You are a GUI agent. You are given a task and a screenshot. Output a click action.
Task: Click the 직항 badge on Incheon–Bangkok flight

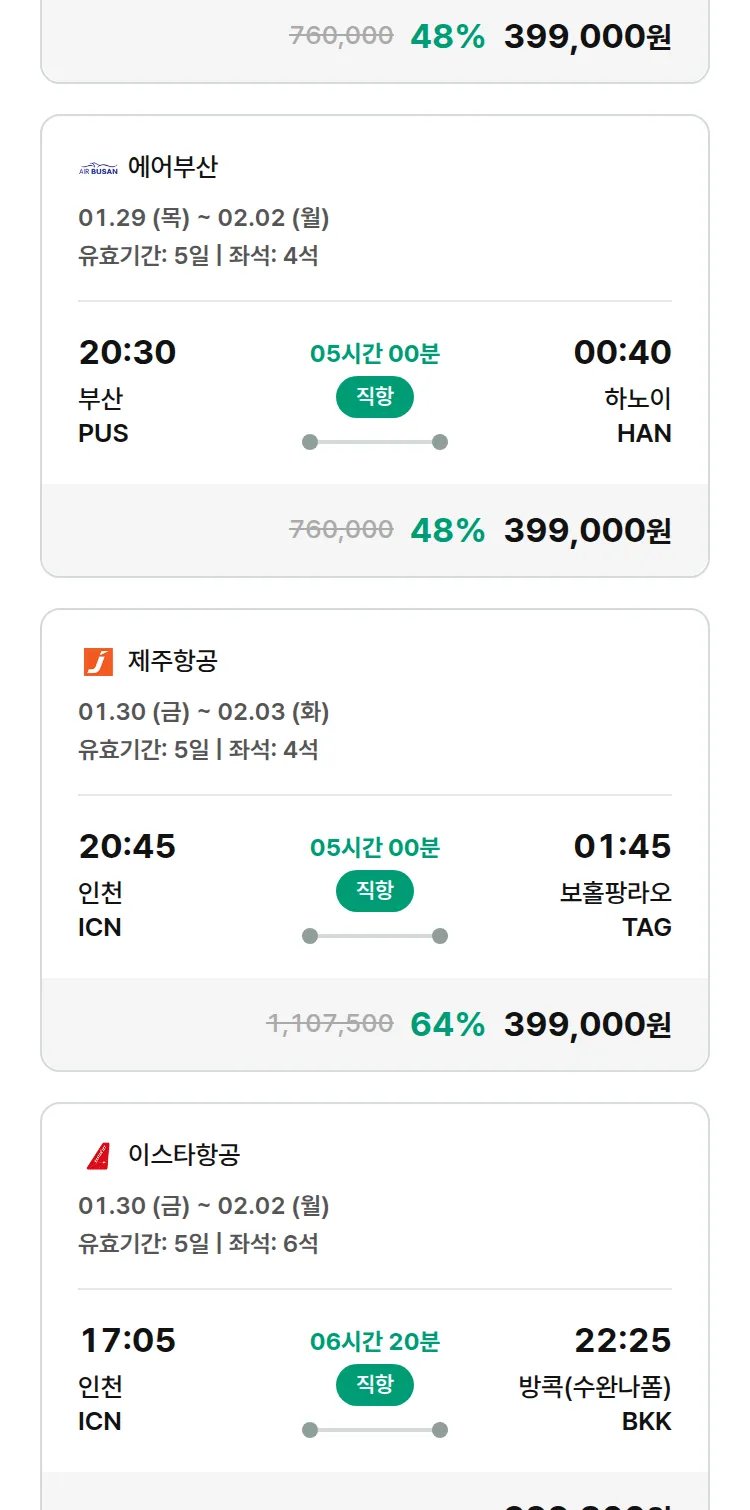[x=374, y=1385]
